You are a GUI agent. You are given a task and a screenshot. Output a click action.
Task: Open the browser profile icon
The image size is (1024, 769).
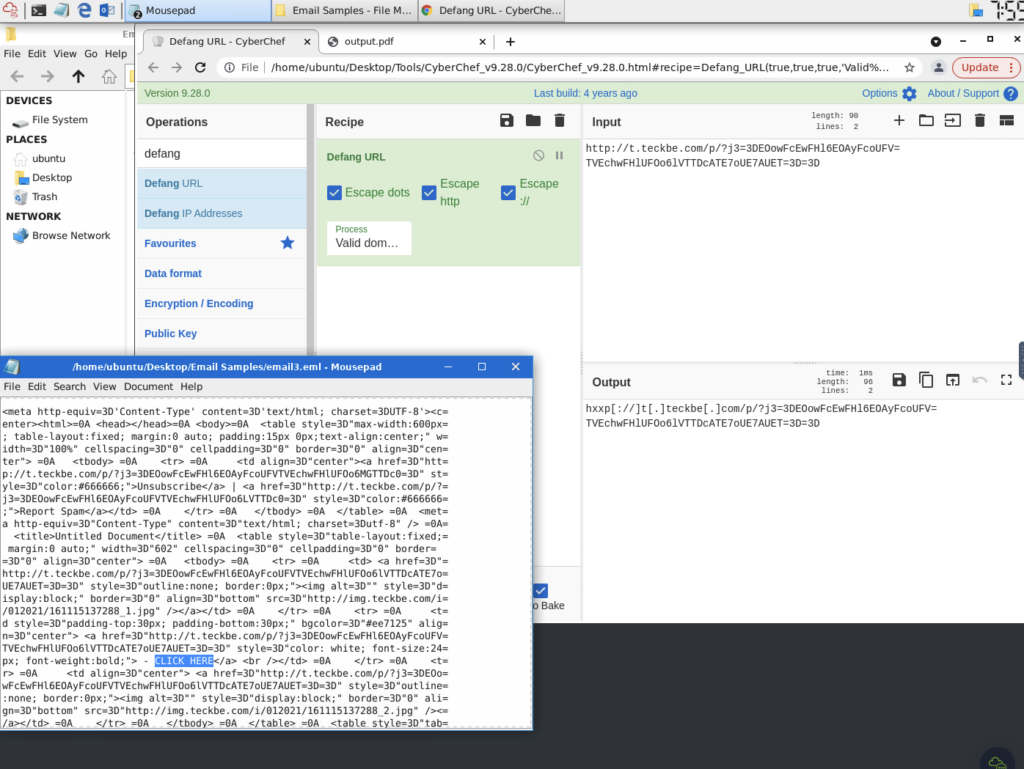pyautogui.click(x=938, y=67)
